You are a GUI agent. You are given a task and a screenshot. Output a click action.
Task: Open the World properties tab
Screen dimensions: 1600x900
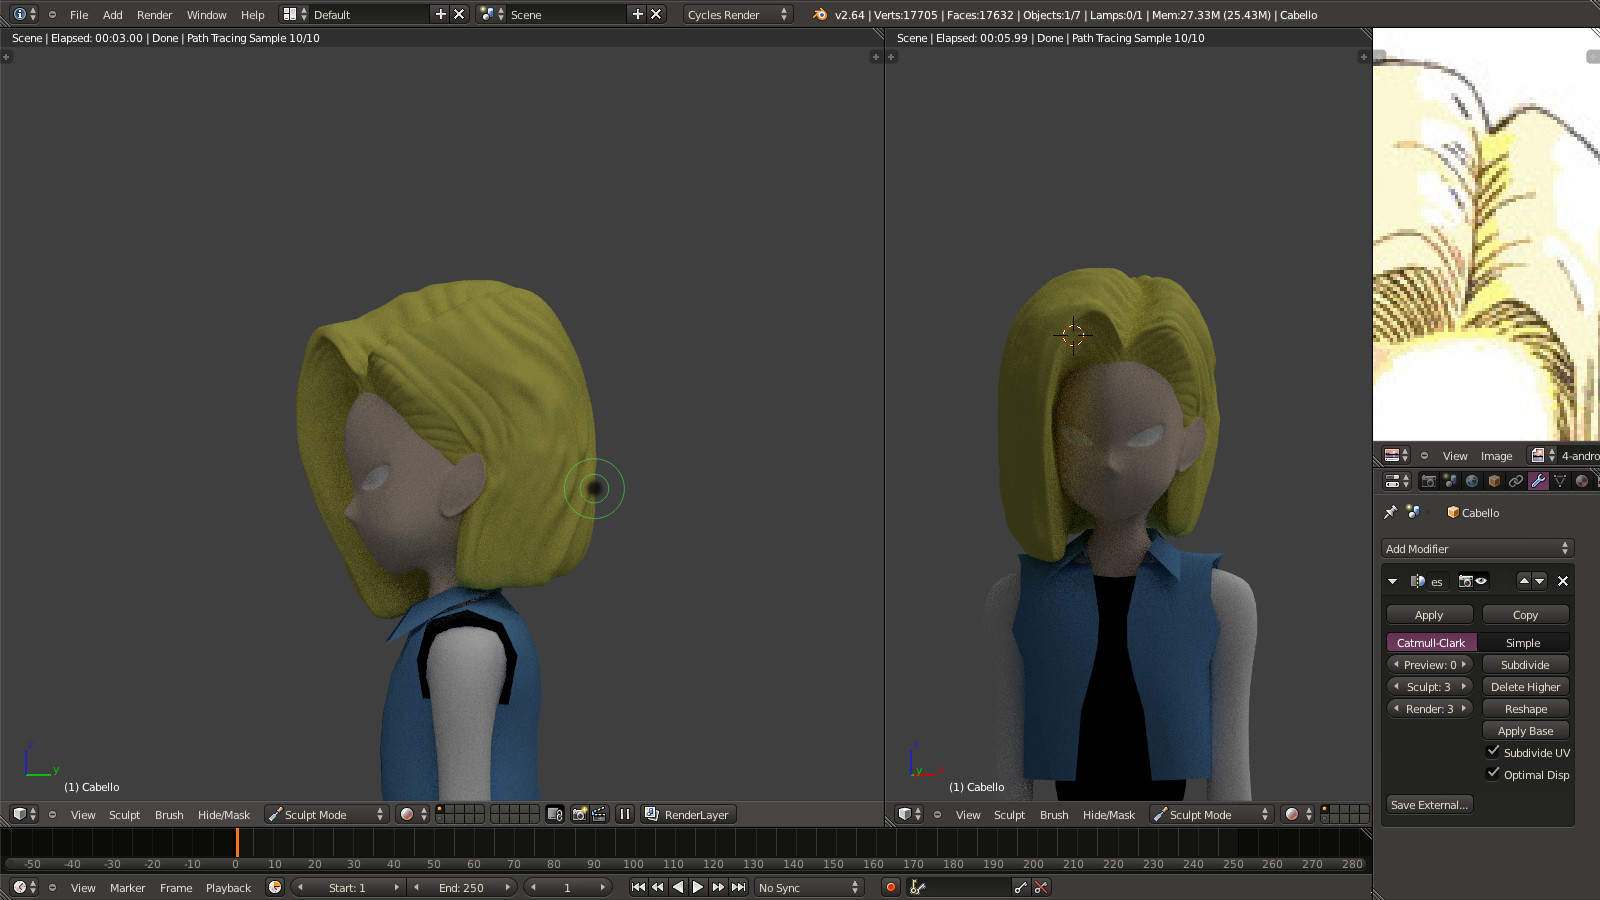(1472, 481)
